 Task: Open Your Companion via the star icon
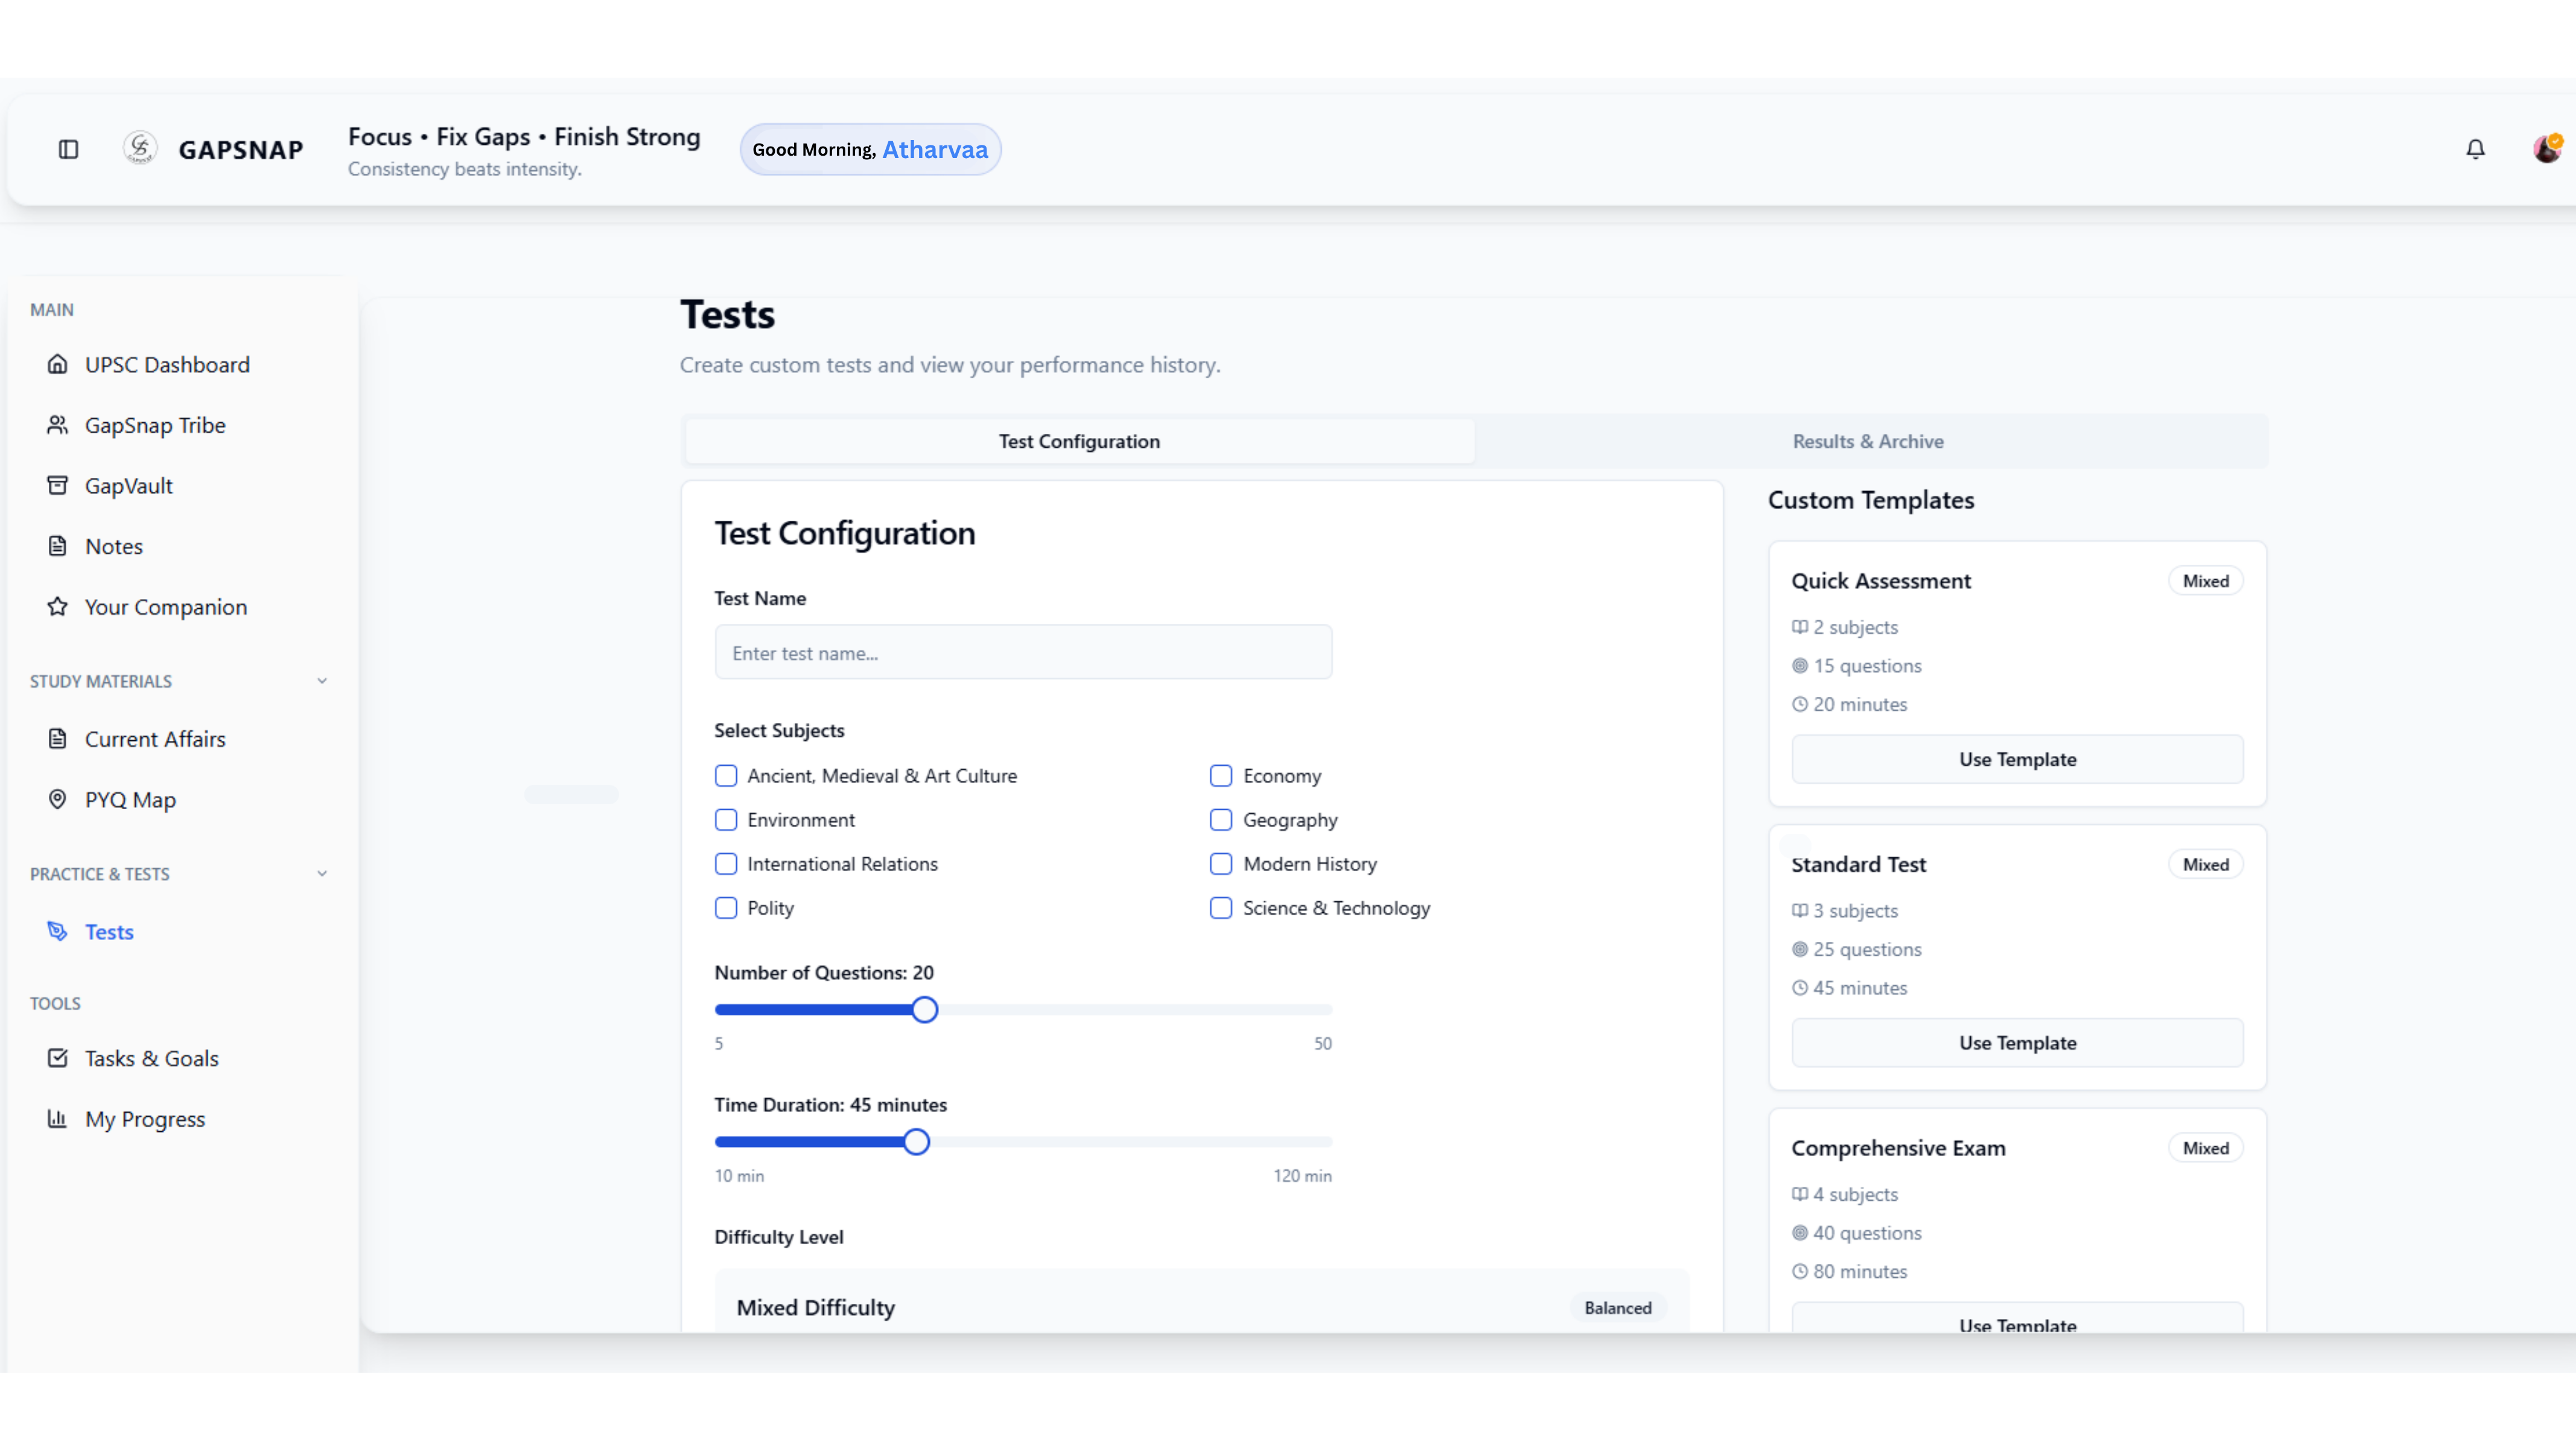tap(59, 607)
